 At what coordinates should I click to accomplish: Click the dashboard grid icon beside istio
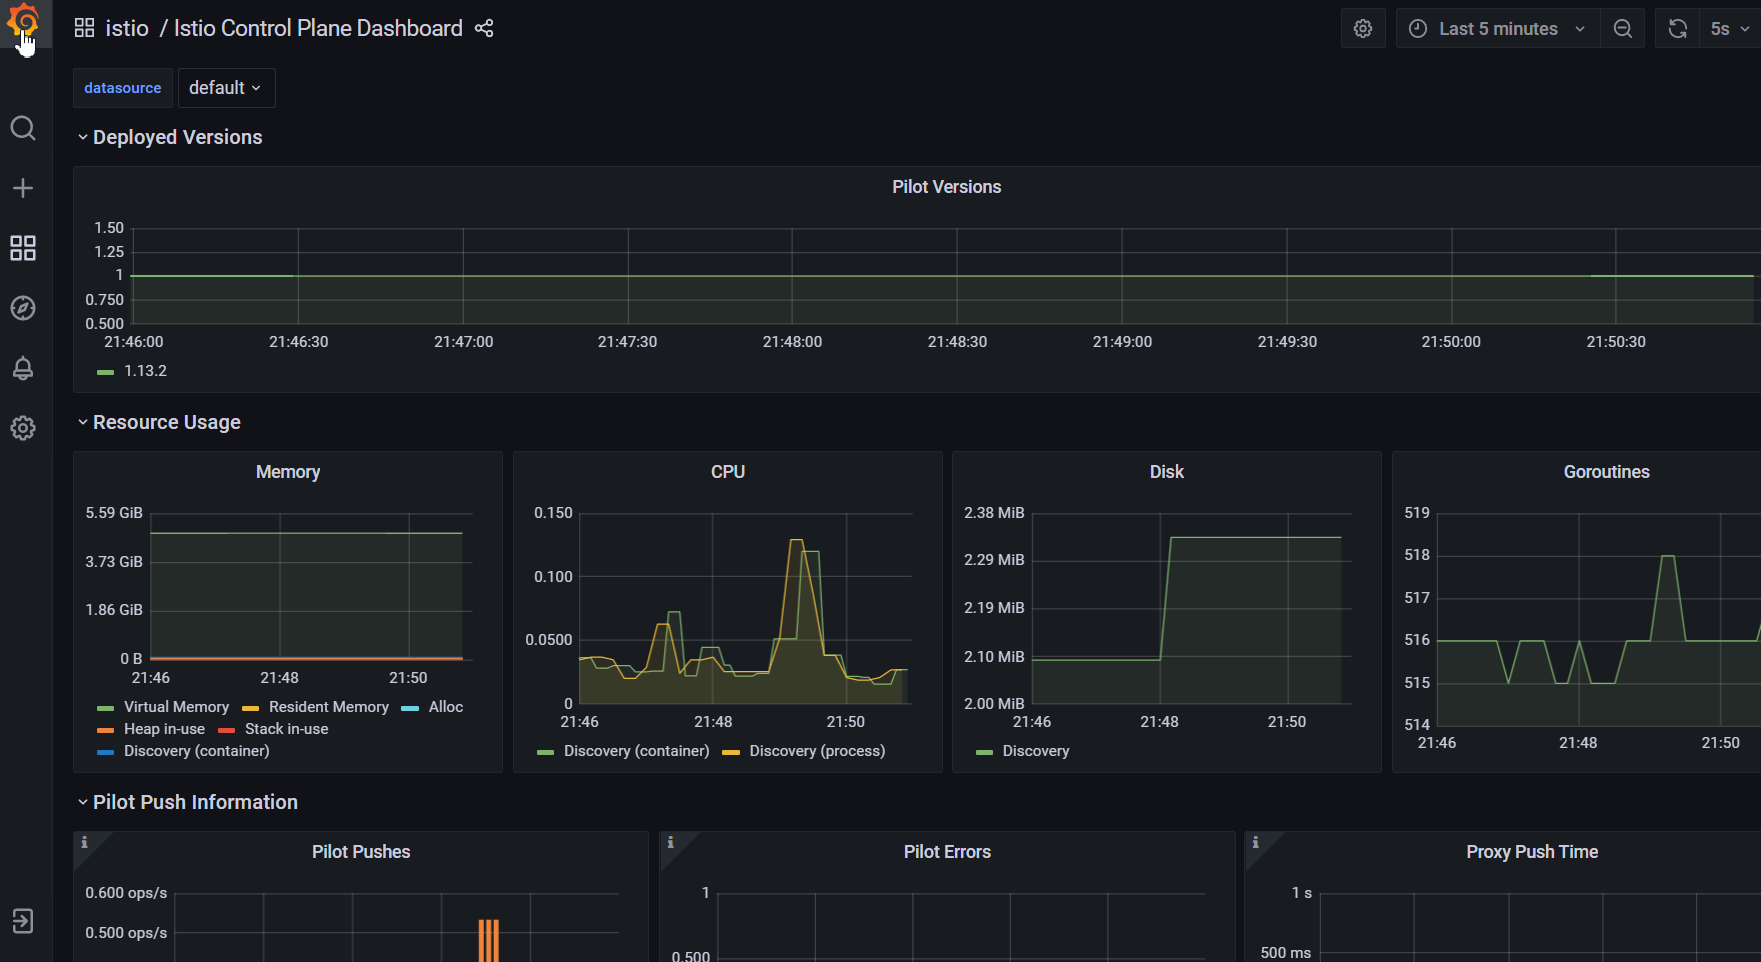coord(85,28)
